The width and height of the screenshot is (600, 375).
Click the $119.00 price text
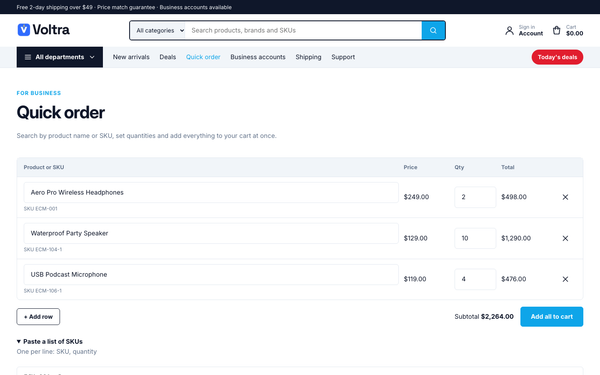pyautogui.click(x=415, y=279)
